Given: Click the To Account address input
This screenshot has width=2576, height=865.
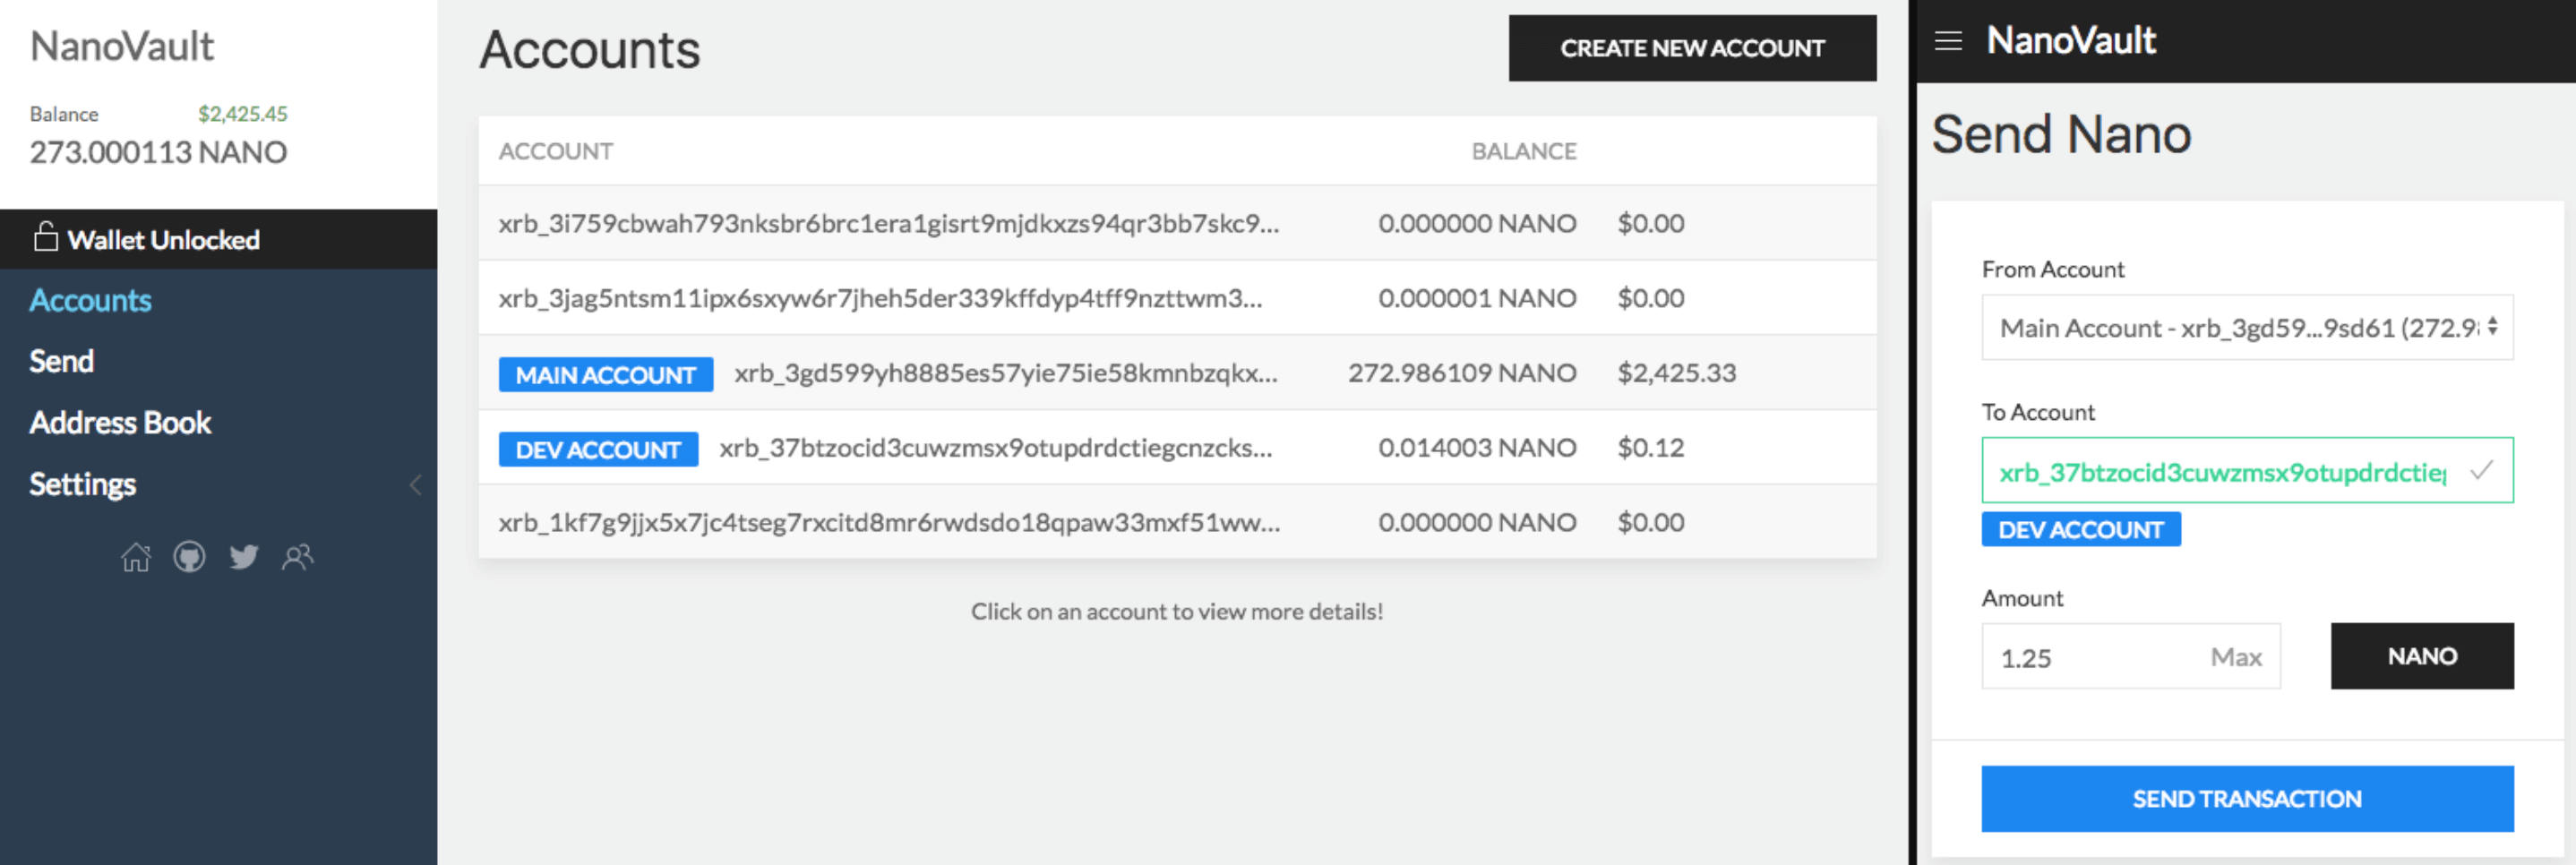Looking at the screenshot, I should tap(2220, 471).
